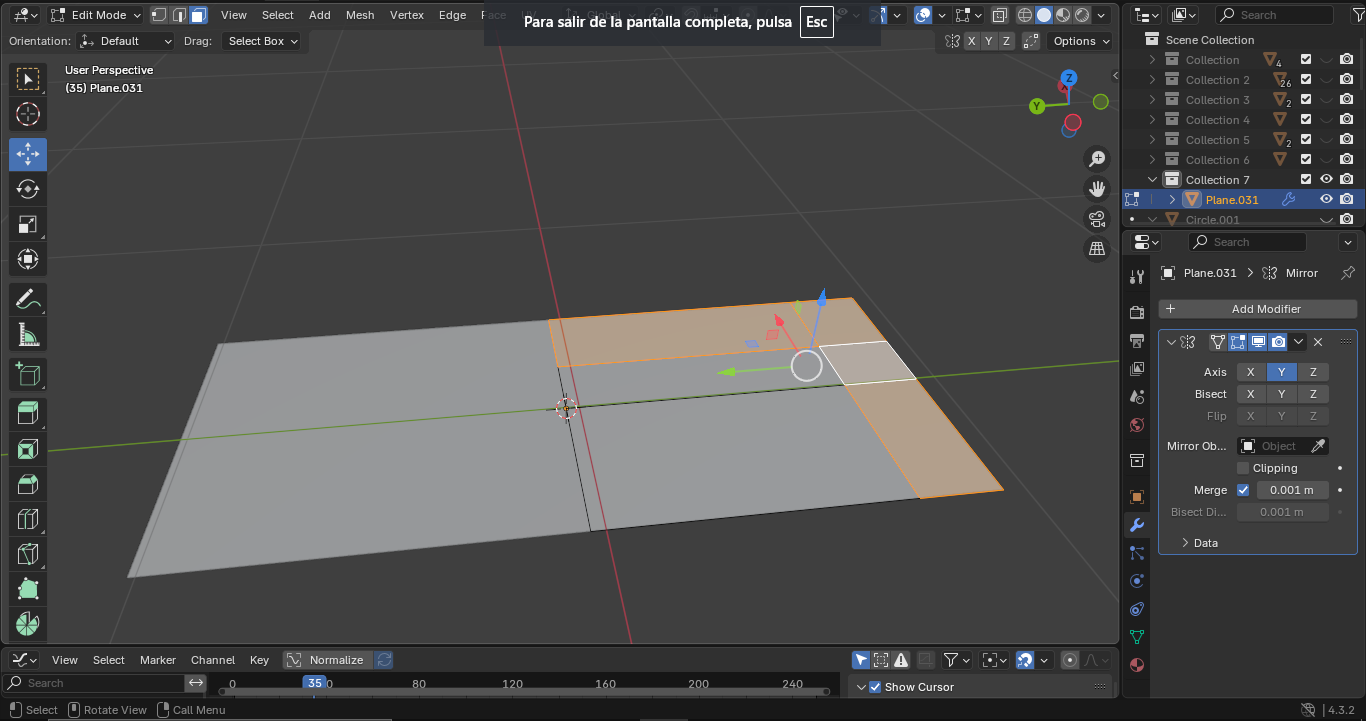The width and height of the screenshot is (1366, 721).
Task: Switch to Face select mode
Action: 198,15
